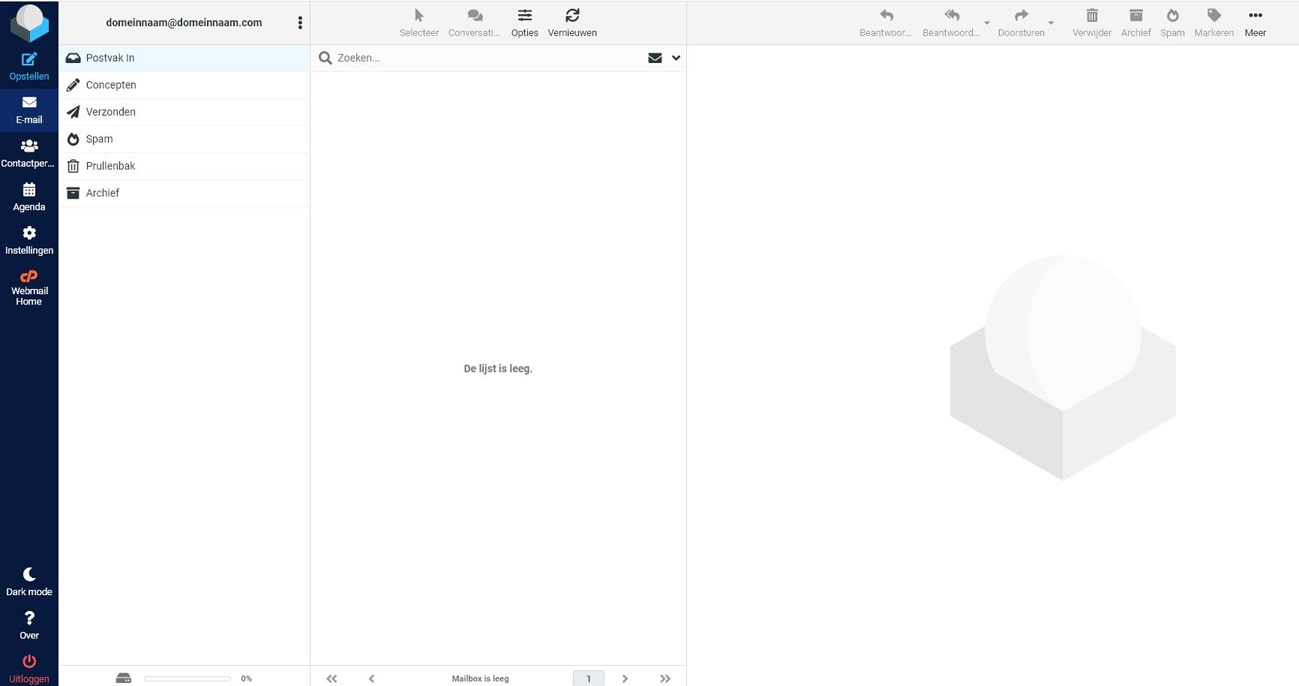Screen dimensions: 1299x686
Task: Open the Archief folder in list
Action: coord(184,193)
